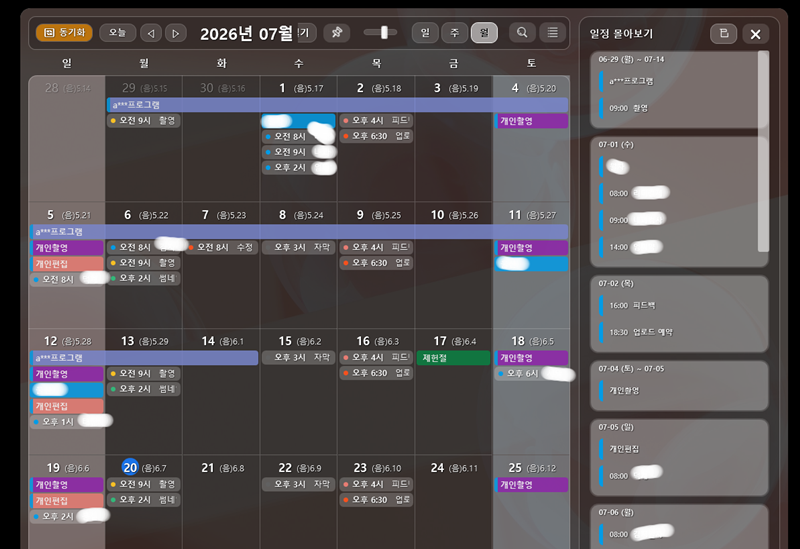Open the hamburger list menu icon

[x=553, y=33]
